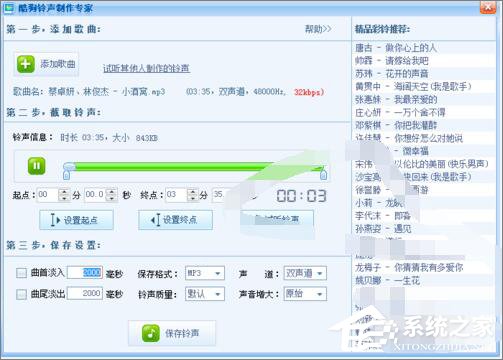Select 苏玮 - 花开的声音 in the recommended list

392,74
